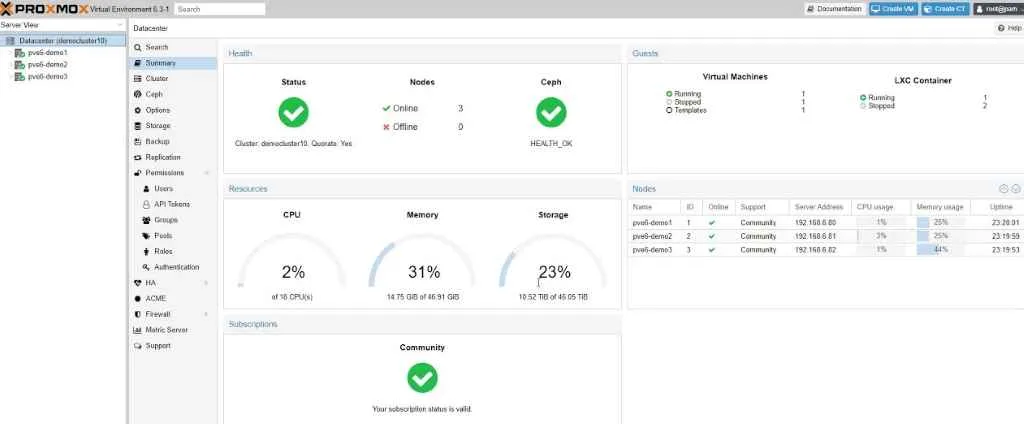Viewport: 1024px width, 424px height.
Task: Click the Virtual Machines Running status icon
Action: point(669,94)
